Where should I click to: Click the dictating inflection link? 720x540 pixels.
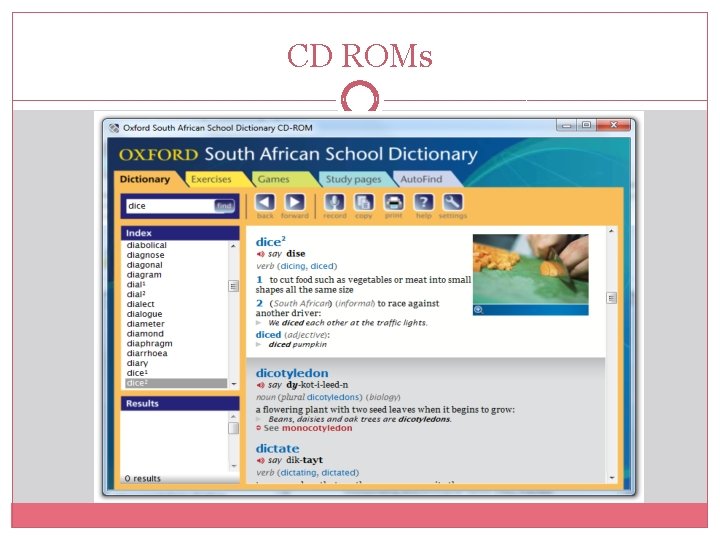298,472
